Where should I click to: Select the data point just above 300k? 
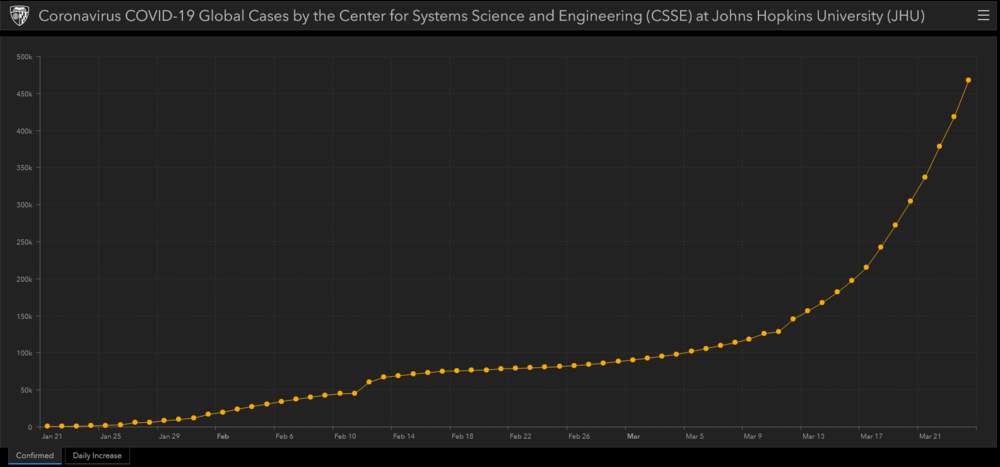point(910,201)
